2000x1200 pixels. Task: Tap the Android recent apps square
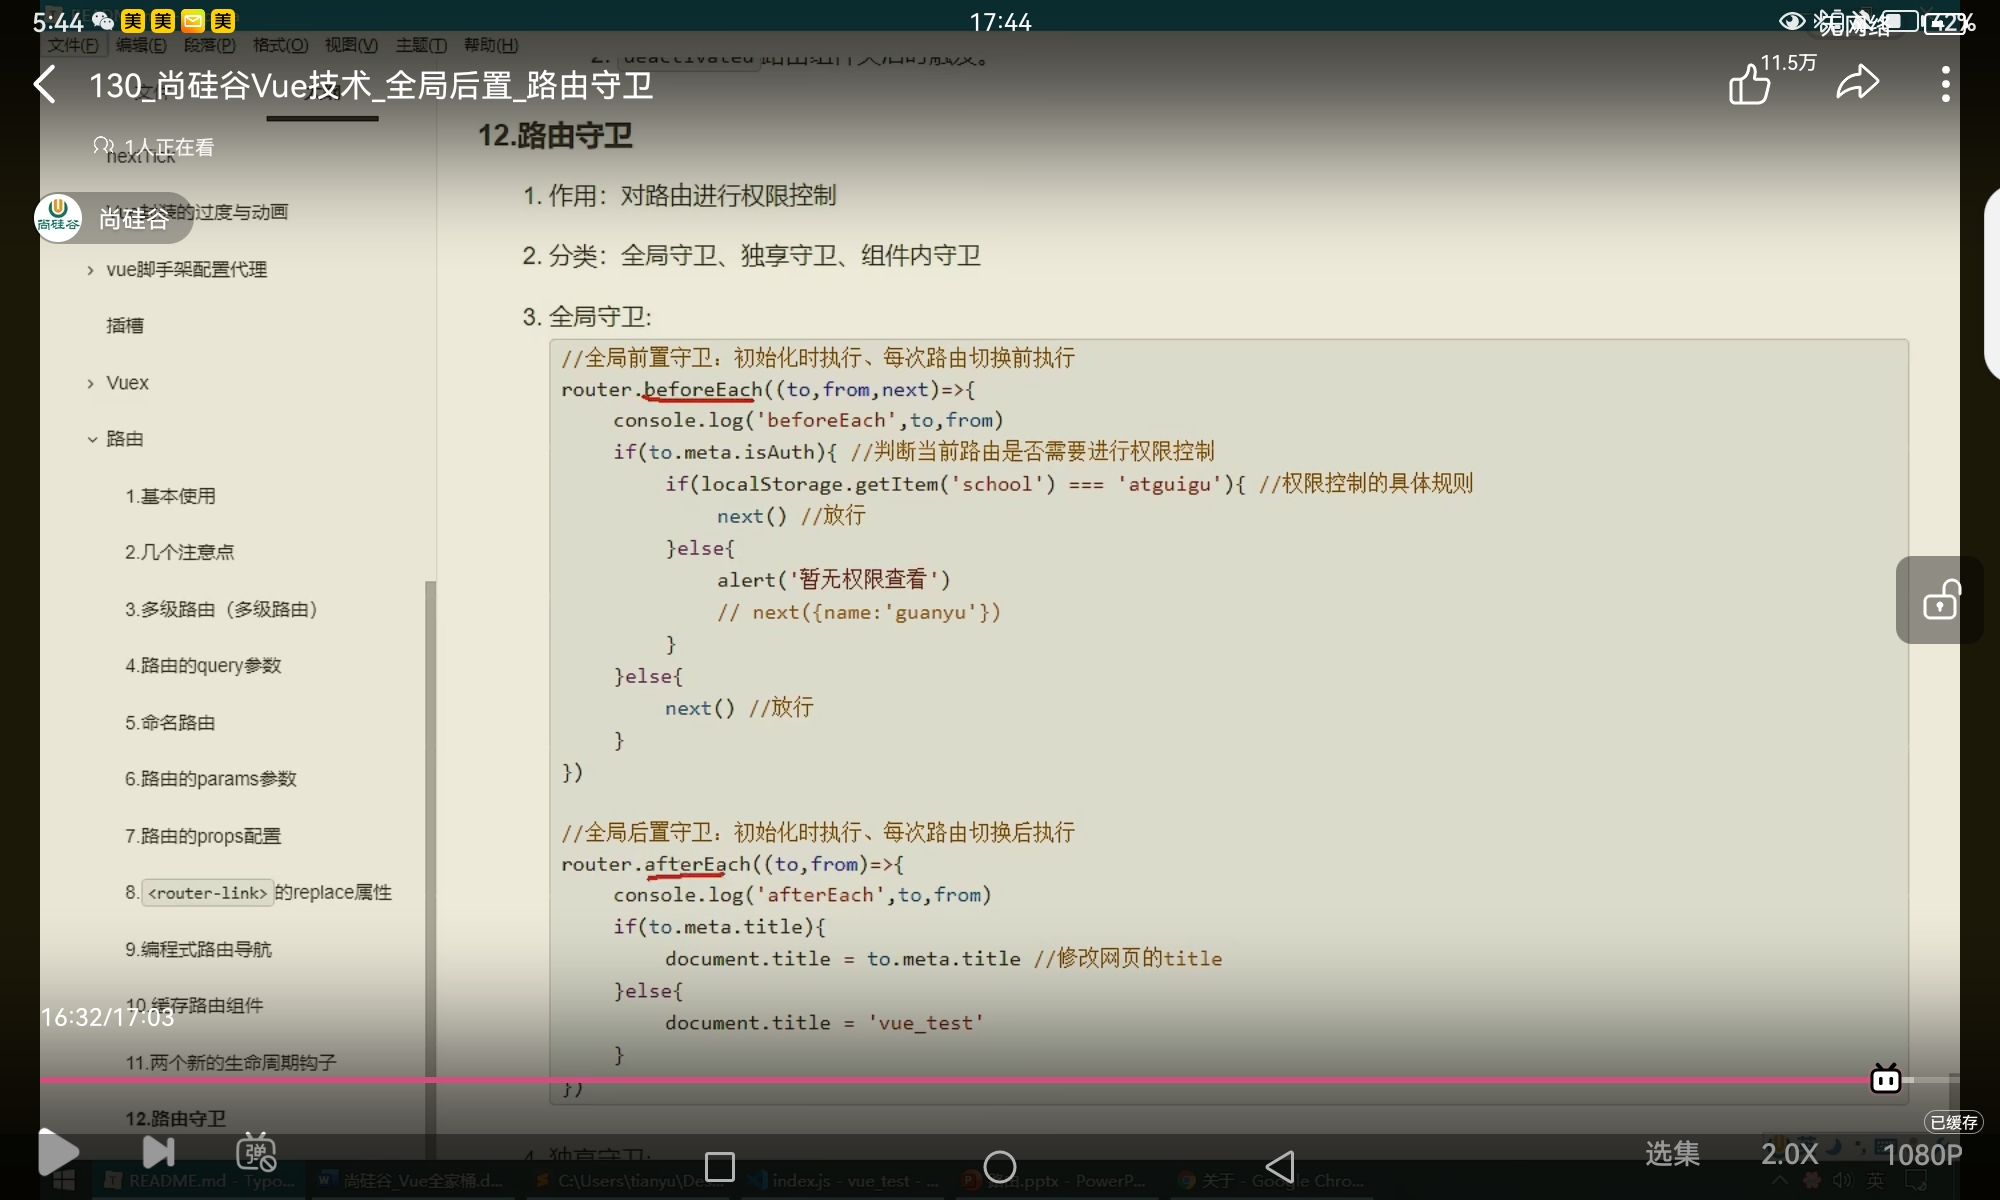[719, 1166]
